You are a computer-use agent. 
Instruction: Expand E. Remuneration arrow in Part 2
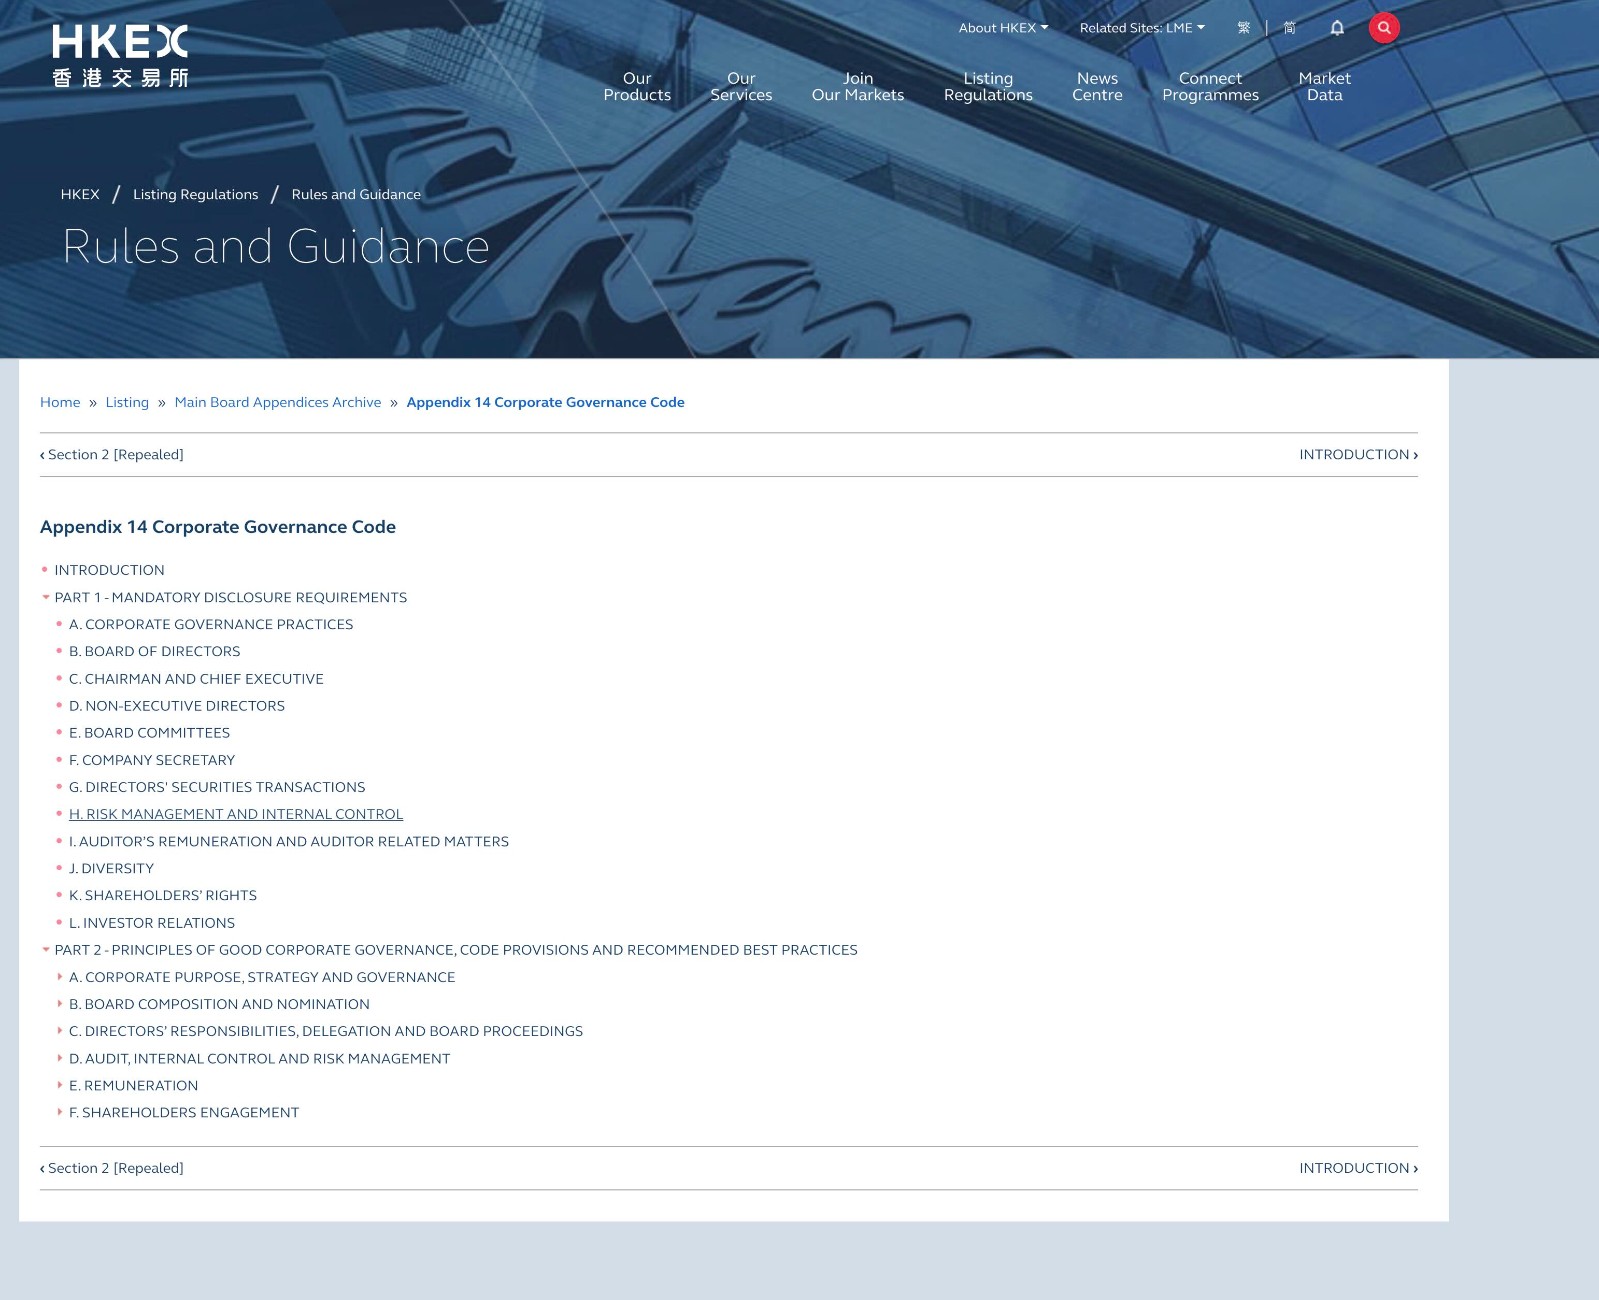(x=60, y=1085)
